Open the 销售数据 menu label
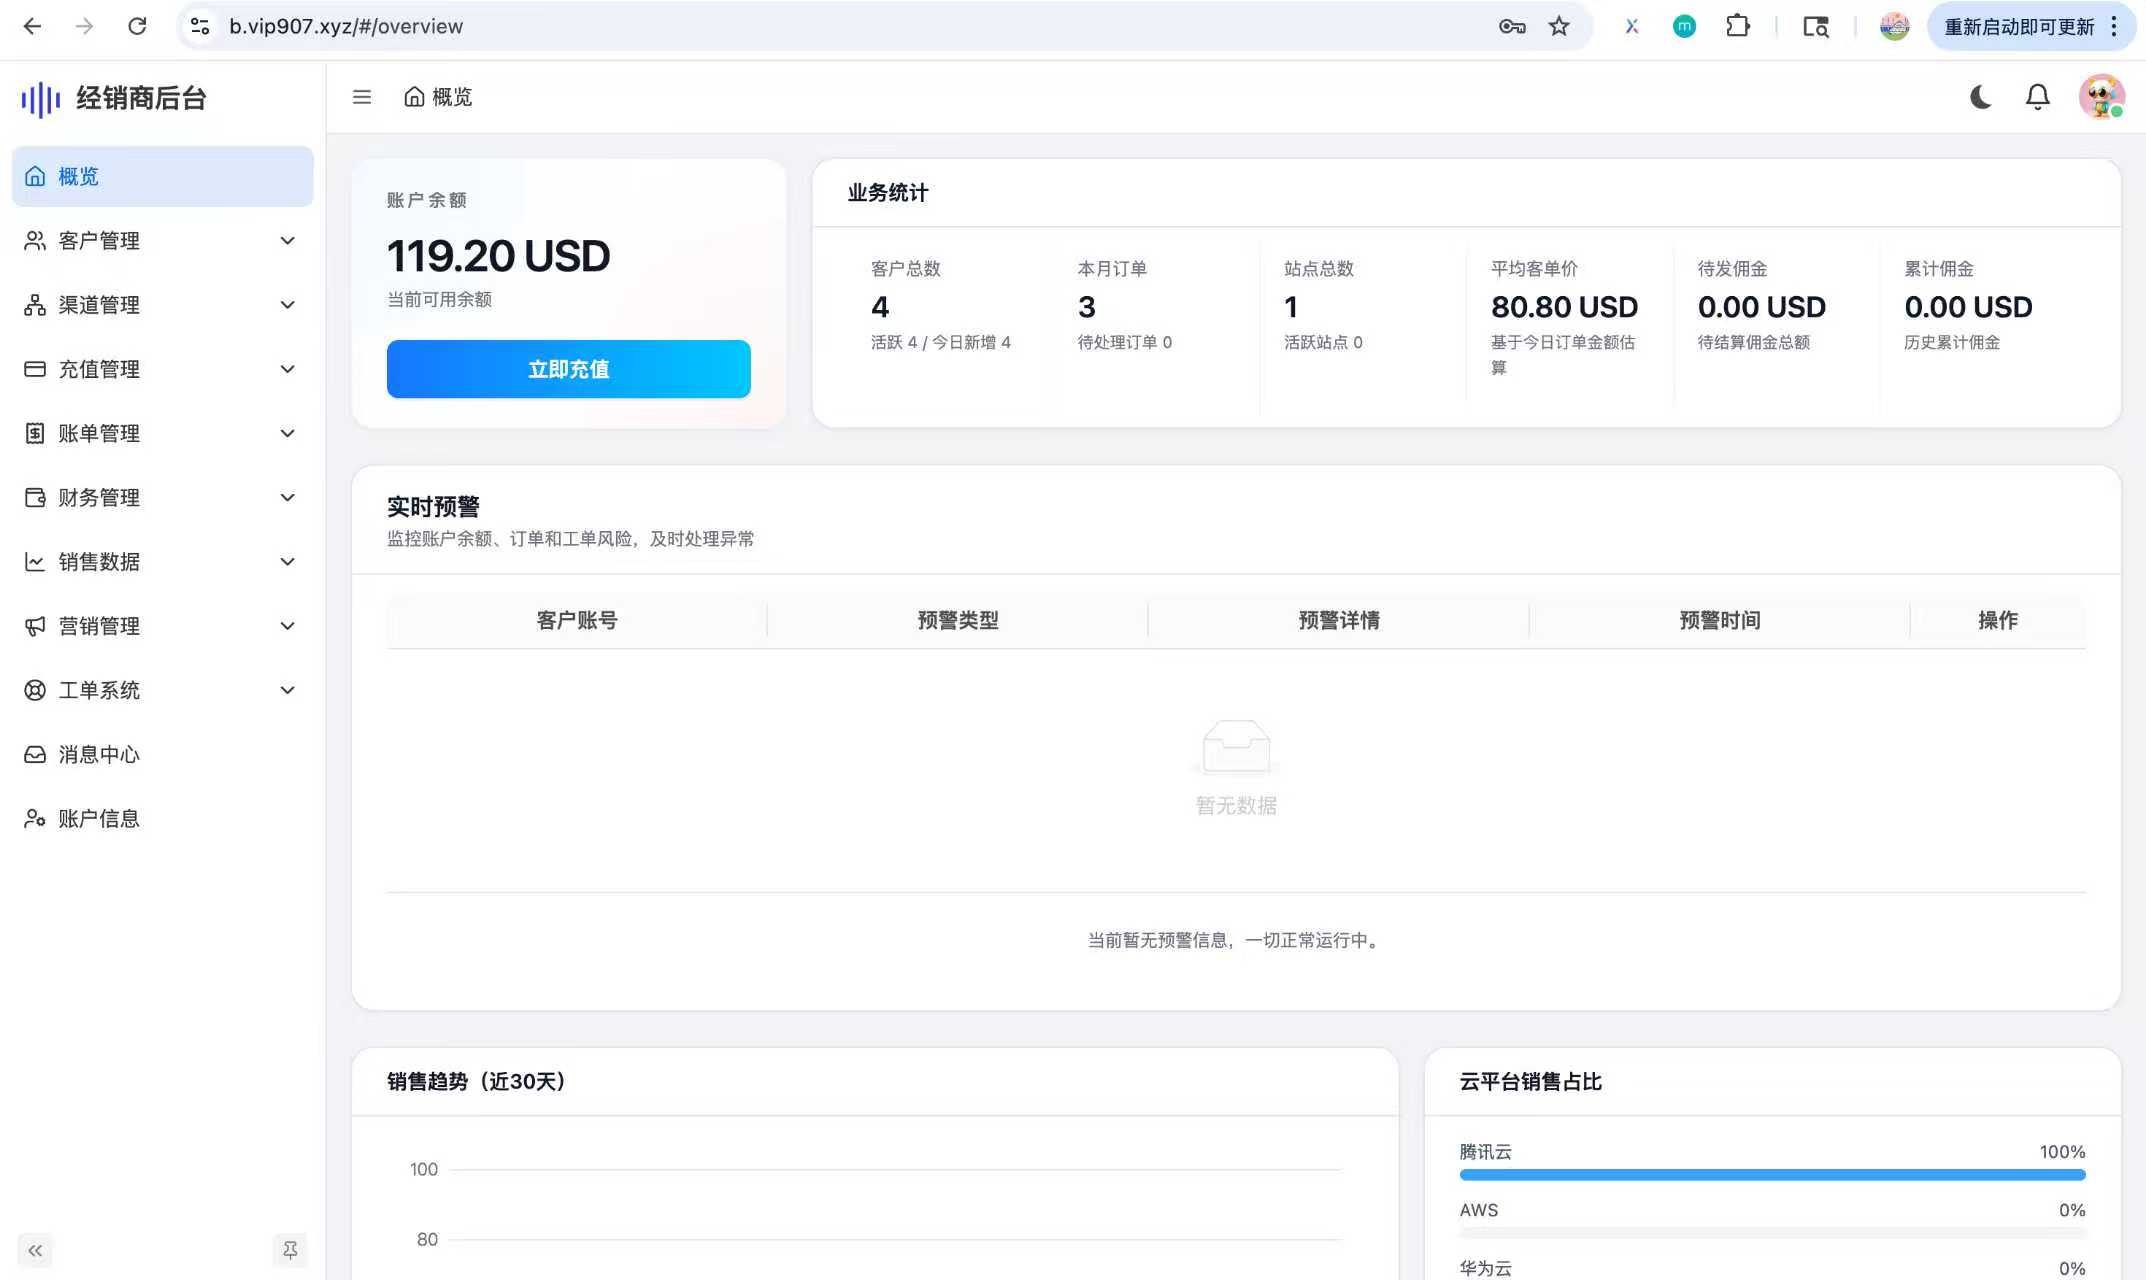Viewport: 2146px width, 1280px height. [x=99, y=562]
